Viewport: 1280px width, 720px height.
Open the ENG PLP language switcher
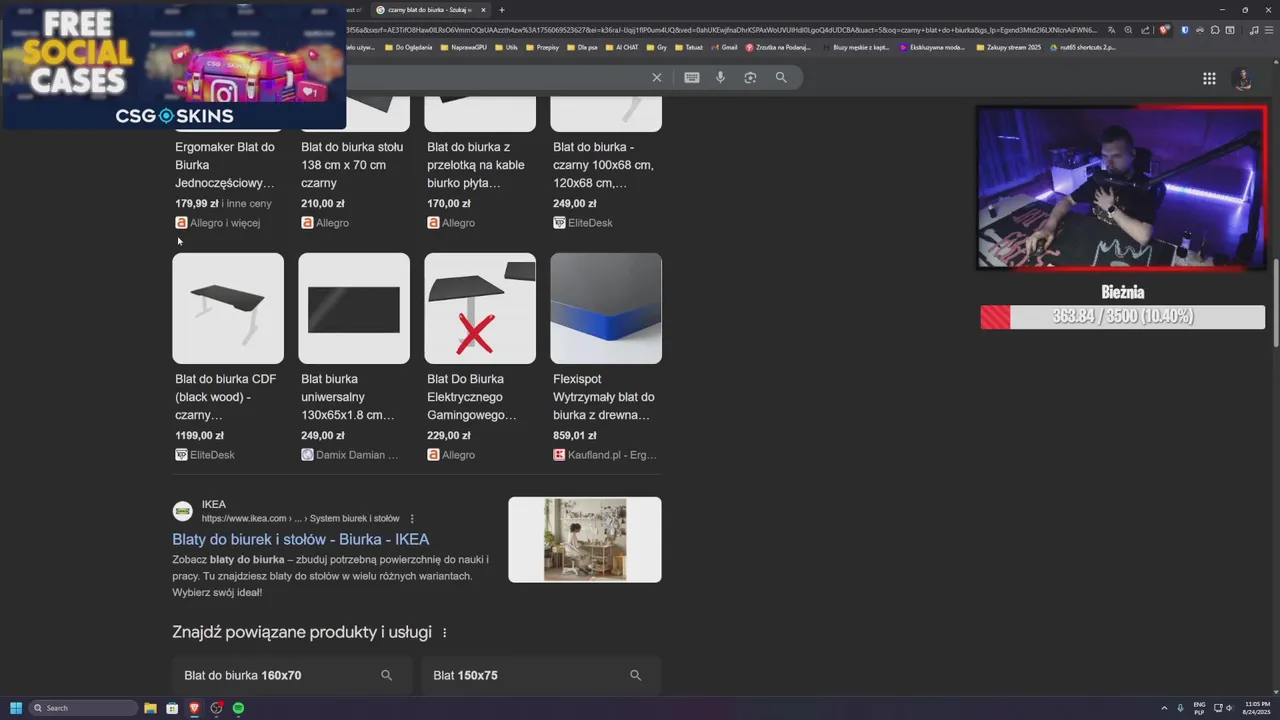[x=1199, y=708]
